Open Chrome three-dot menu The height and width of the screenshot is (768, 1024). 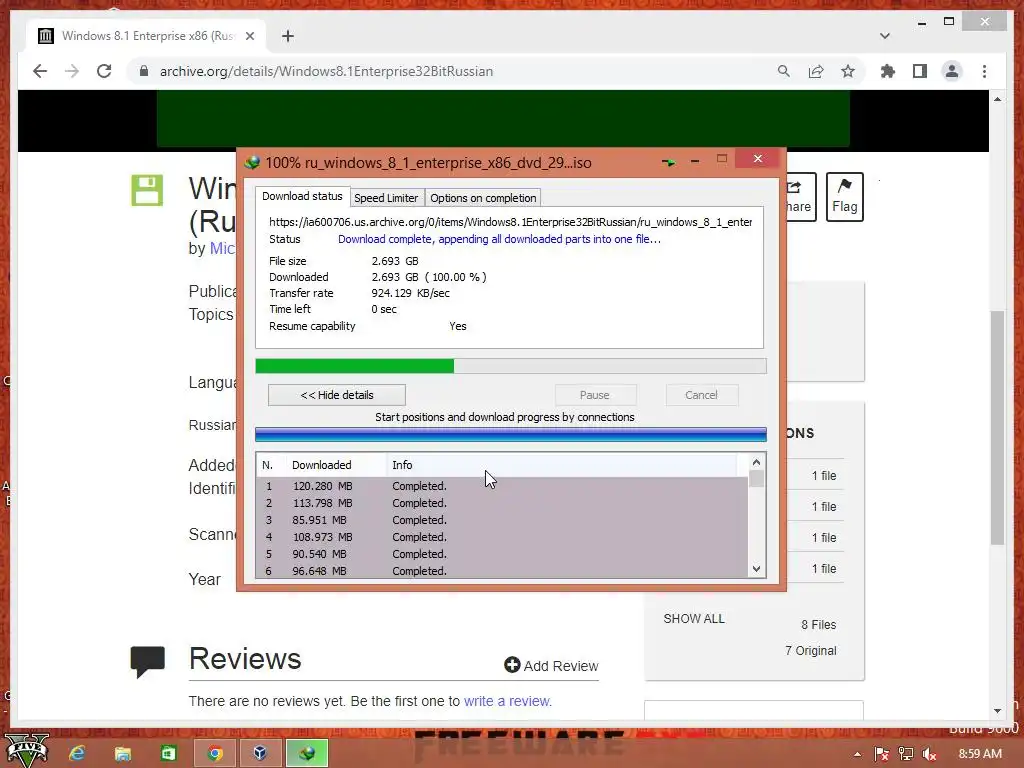[984, 71]
